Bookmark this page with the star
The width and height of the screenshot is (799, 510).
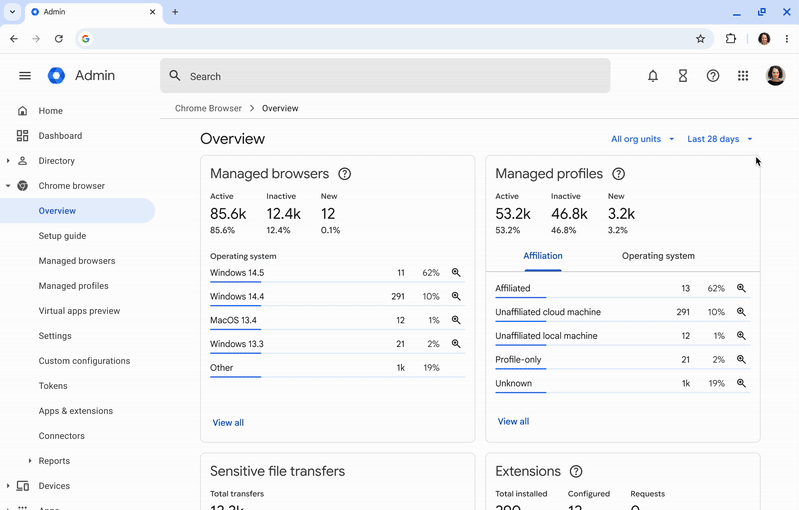point(701,39)
